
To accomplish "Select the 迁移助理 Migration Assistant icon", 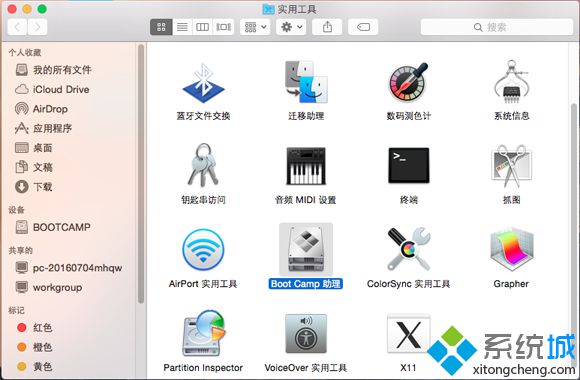I will coord(306,82).
